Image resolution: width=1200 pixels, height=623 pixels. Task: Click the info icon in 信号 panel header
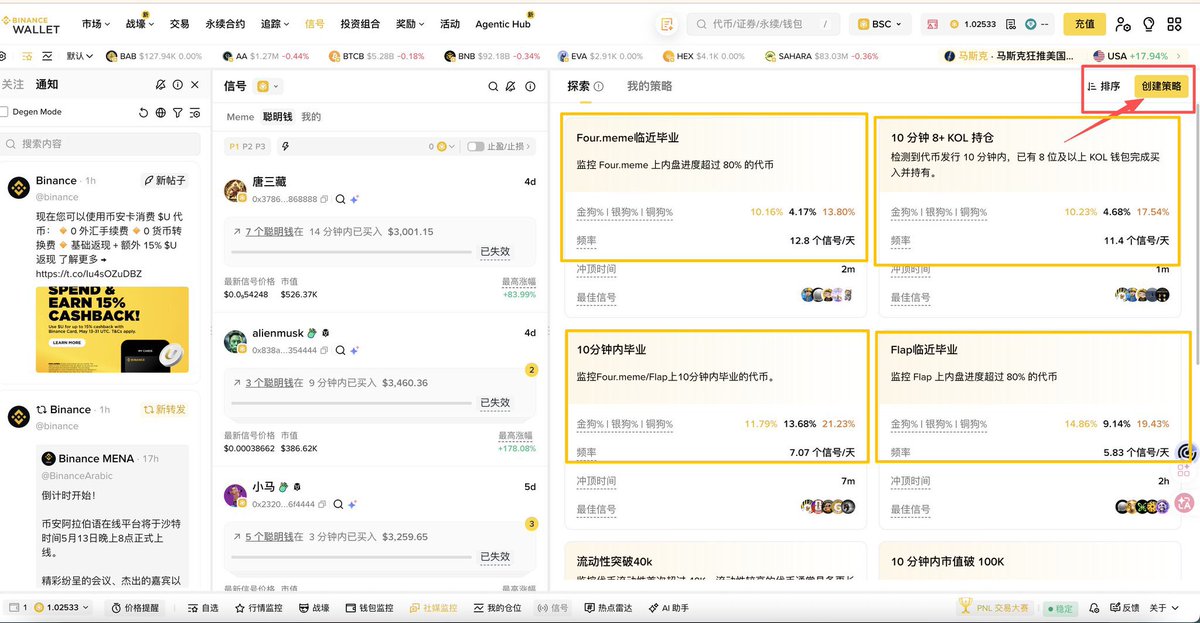[530, 87]
